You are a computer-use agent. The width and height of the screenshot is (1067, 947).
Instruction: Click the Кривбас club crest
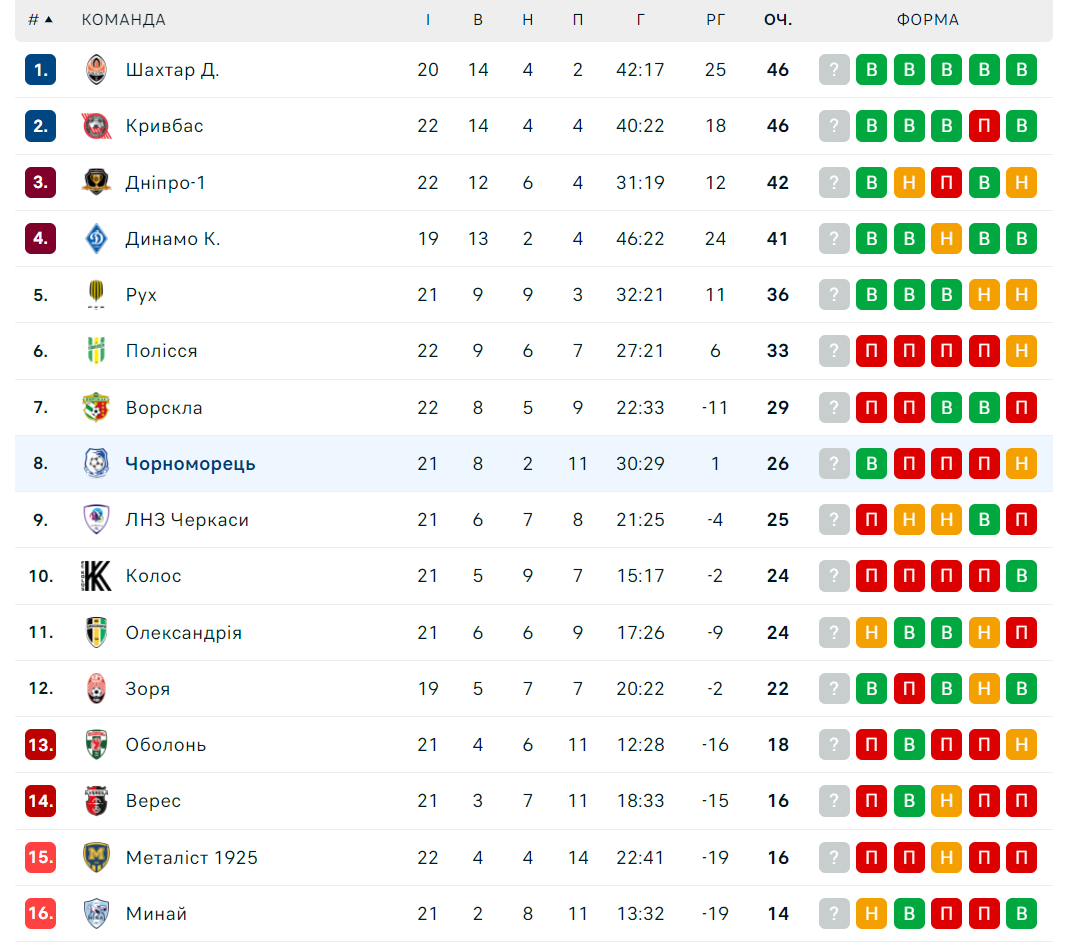tap(96, 126)
